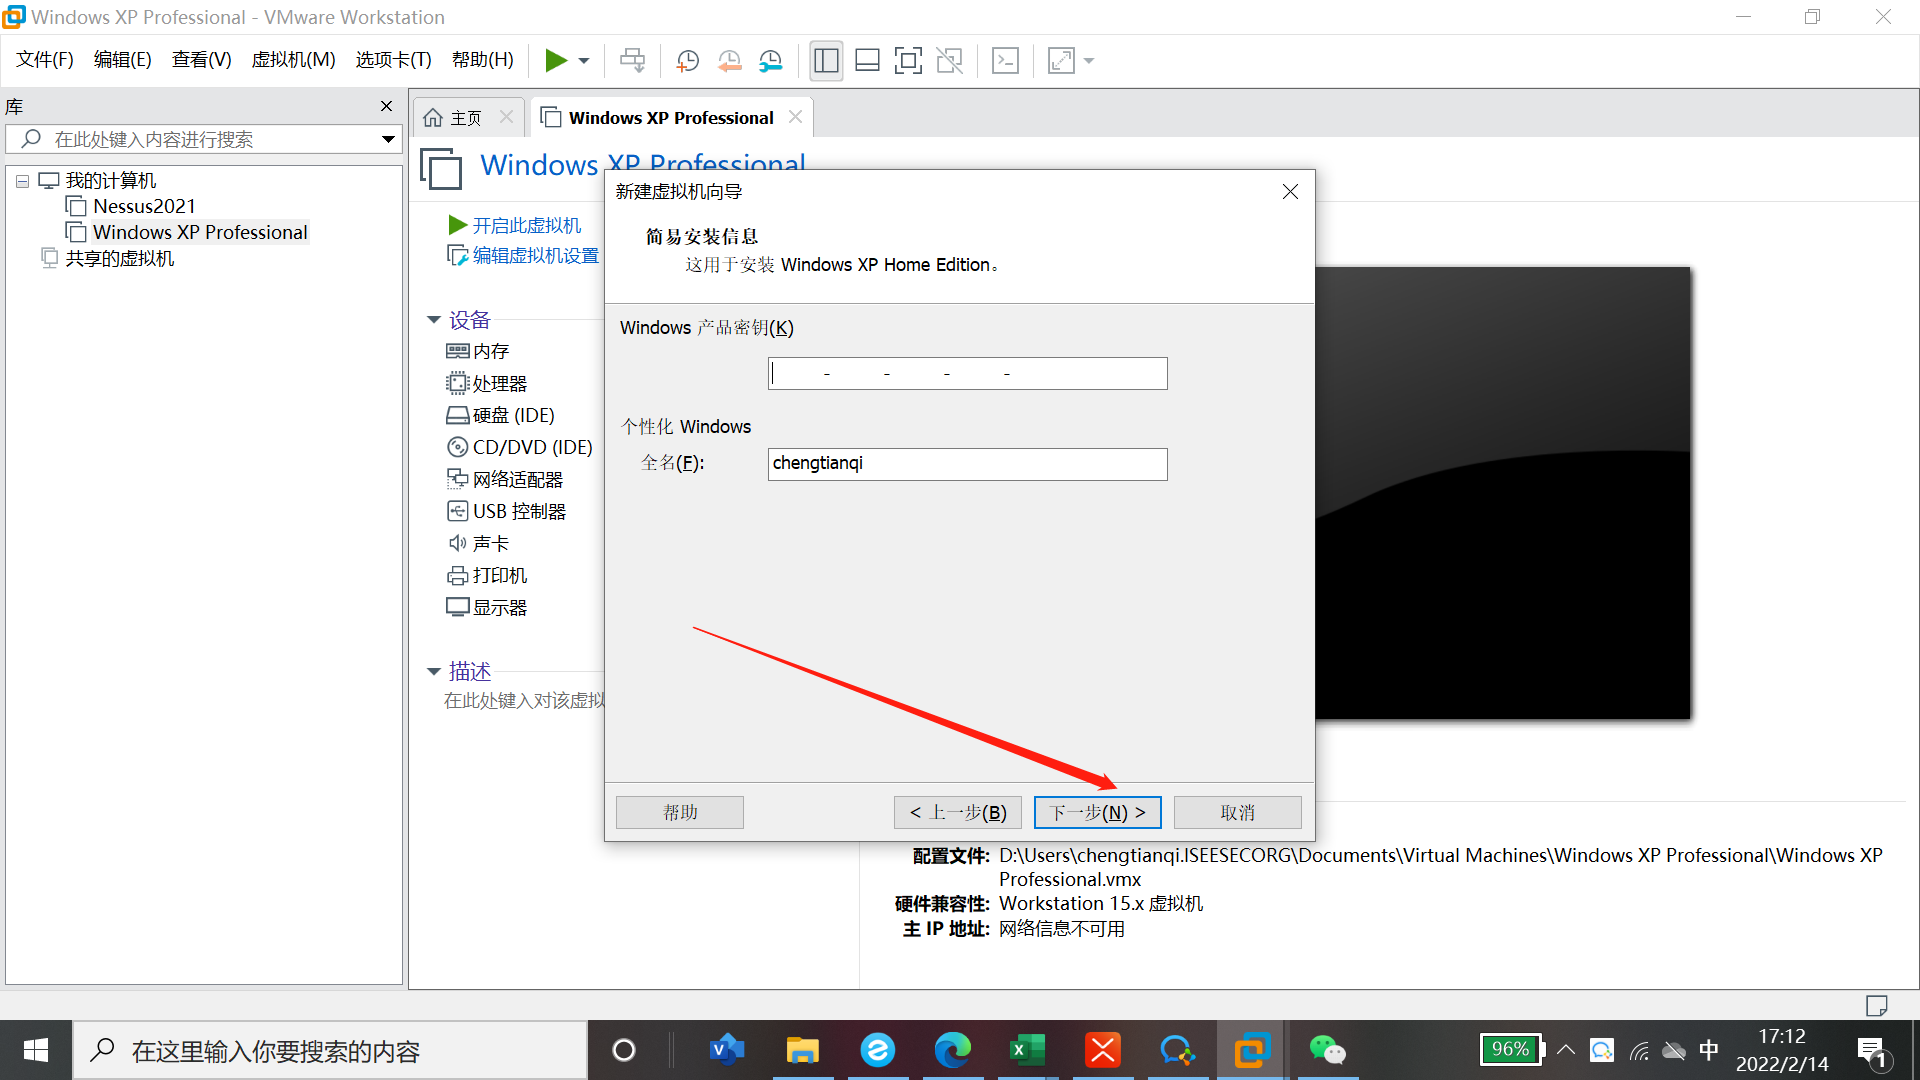The height and width of the screenshot is (1080, 1920).
Task: Click the 全名 field containing chengtianqi
Action: (967, 464)
